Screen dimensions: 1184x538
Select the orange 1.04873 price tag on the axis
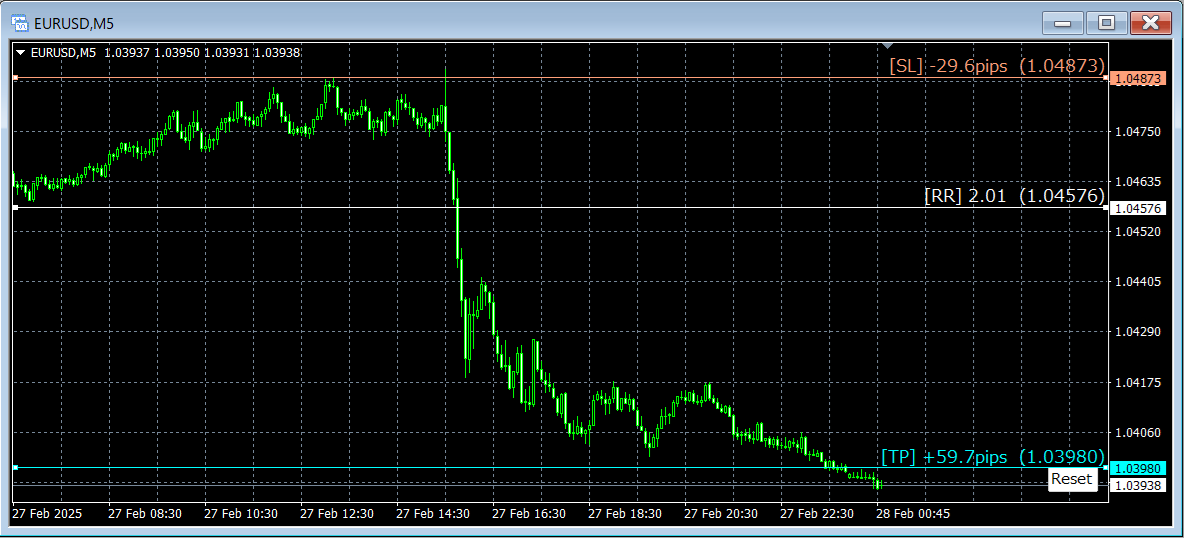pyautogui.click(x=1139, y=79)
